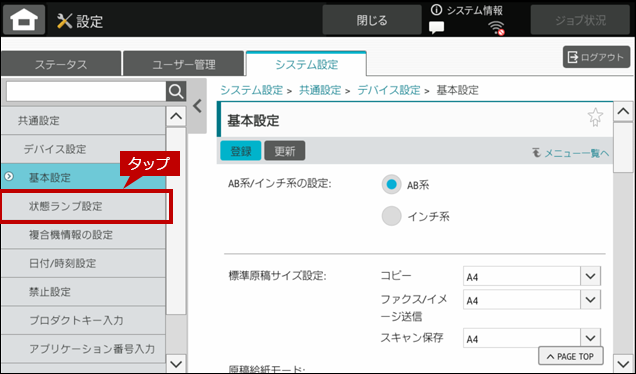Jump back using PAGE TOP button

pyautogui.click(x=570, y=356)
